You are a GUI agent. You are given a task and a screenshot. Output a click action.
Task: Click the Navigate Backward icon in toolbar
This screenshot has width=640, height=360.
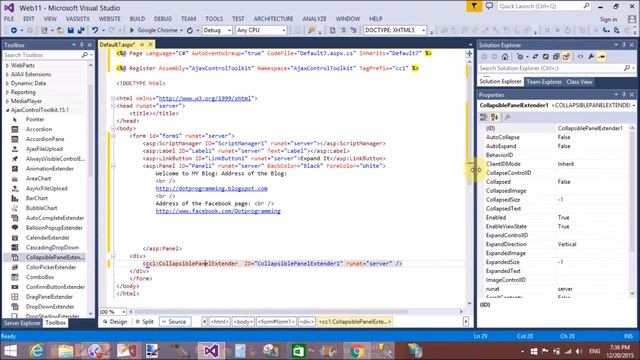pos(13,30)
